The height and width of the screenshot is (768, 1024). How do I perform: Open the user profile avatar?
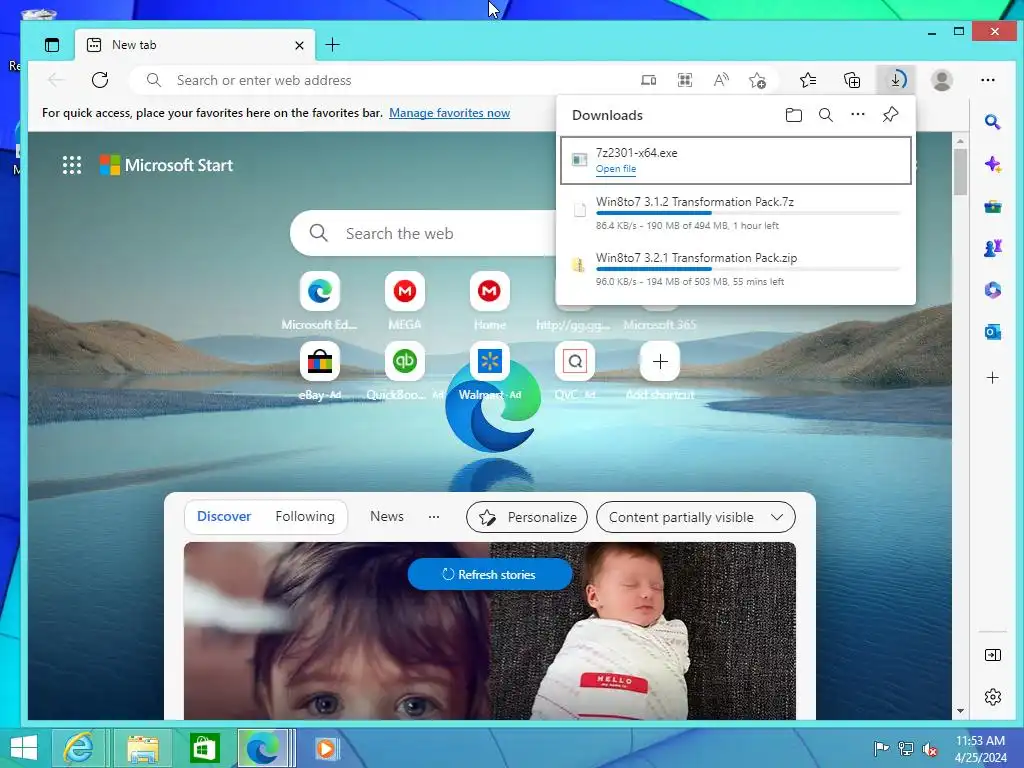942,80
